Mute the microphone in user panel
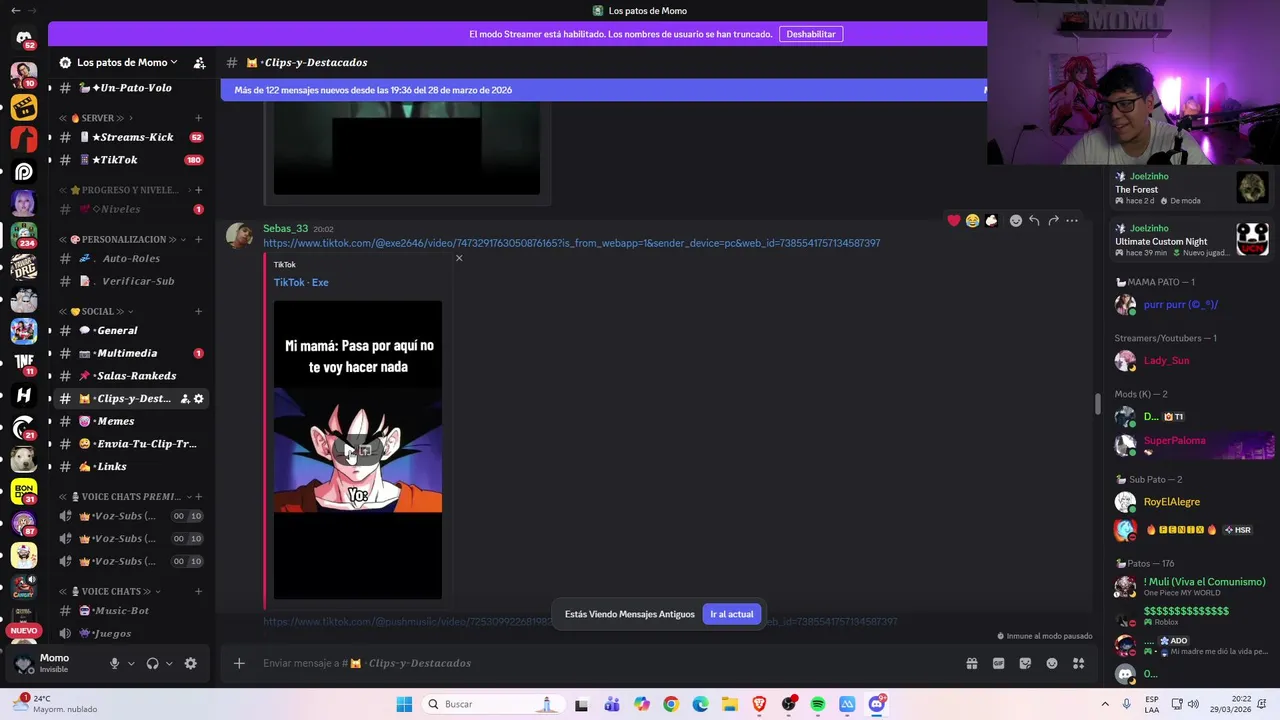 pos(114,663)
